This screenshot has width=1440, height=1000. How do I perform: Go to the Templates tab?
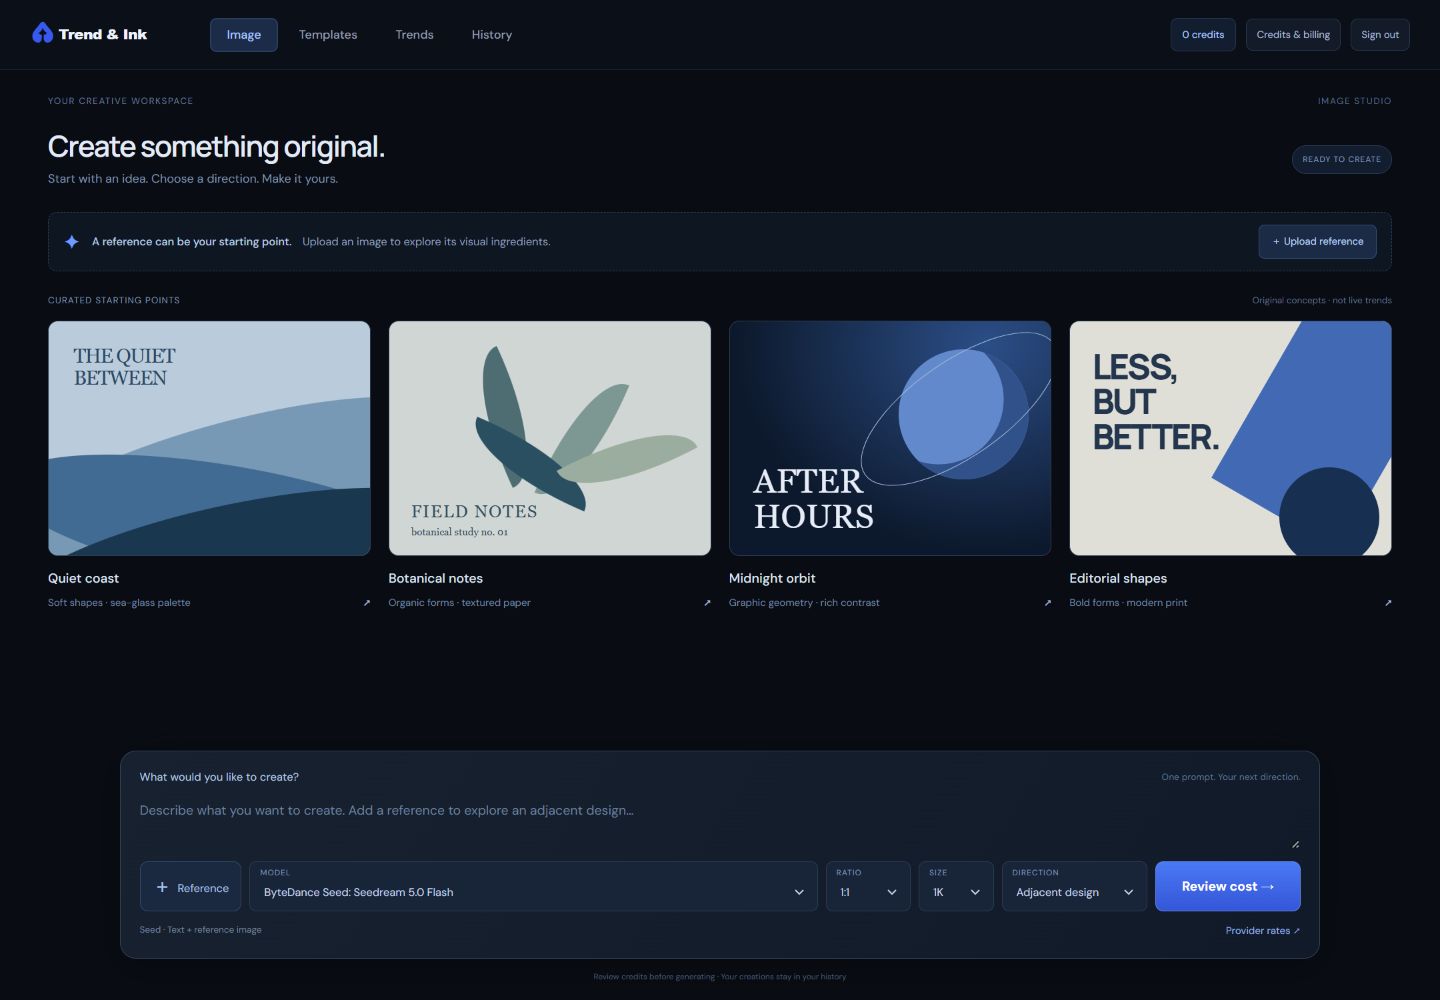coord(328,34)
